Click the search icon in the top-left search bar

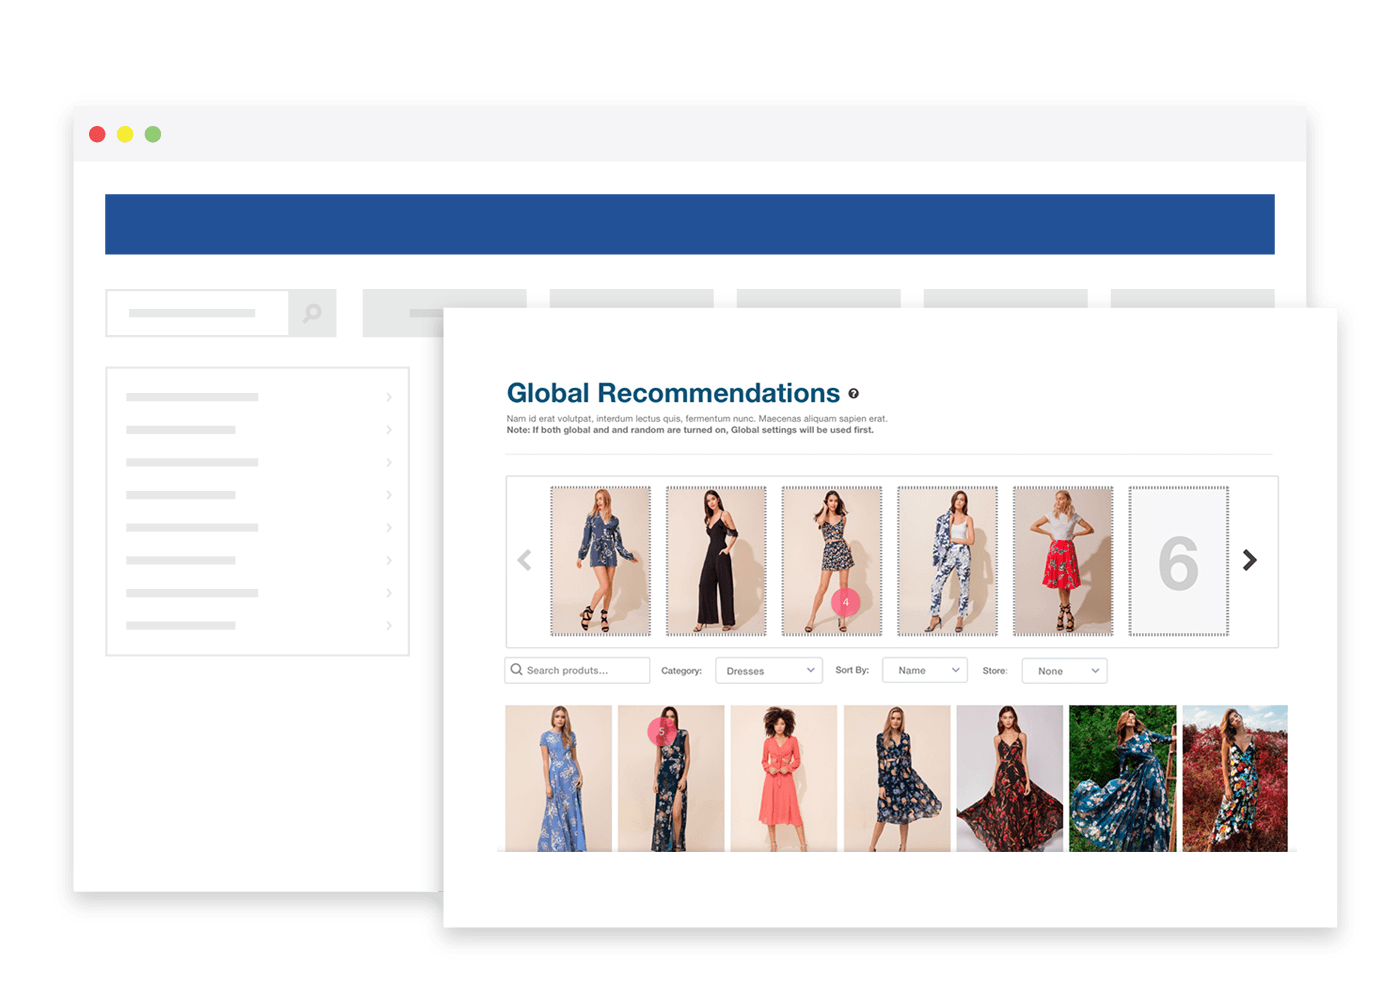click(x=311, y=313)
